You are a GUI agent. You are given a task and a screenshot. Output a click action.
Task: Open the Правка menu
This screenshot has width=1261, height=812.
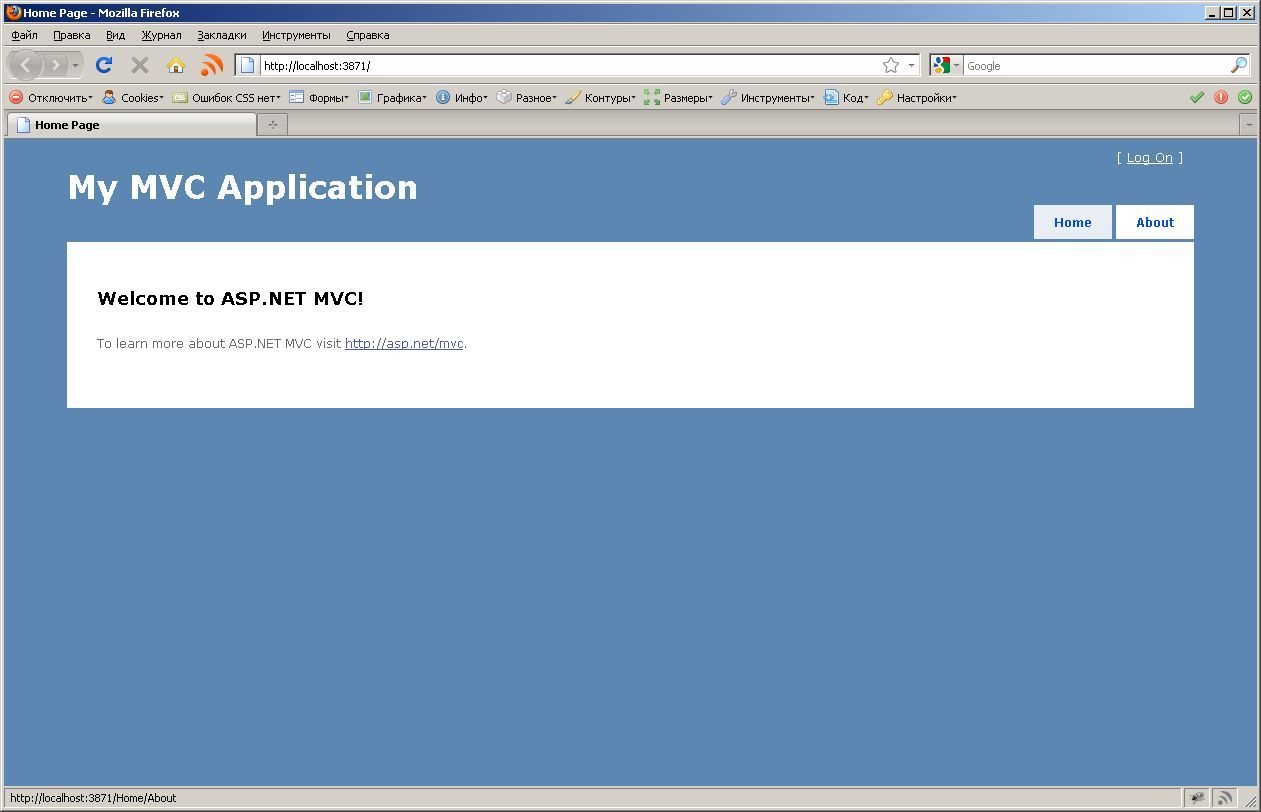72,35
